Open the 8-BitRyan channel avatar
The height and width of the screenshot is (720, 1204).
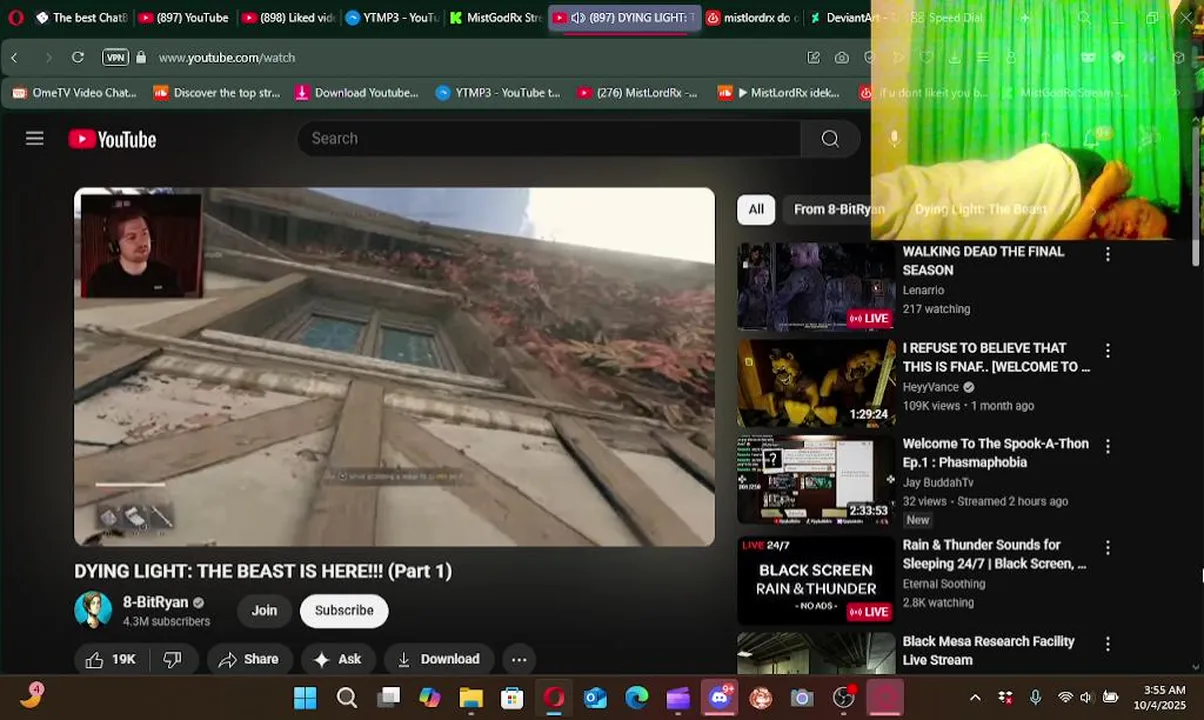[x=93, y=610]
